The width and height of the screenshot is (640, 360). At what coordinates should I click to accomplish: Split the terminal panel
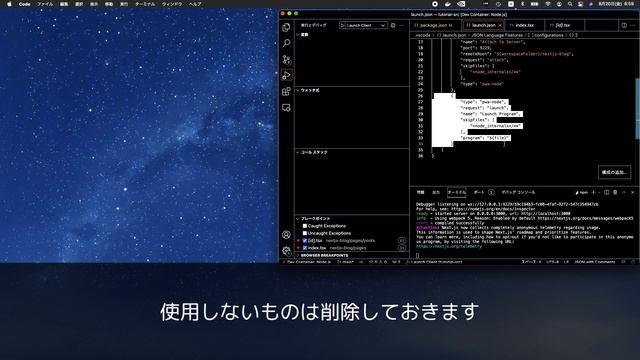pos(607,192)
